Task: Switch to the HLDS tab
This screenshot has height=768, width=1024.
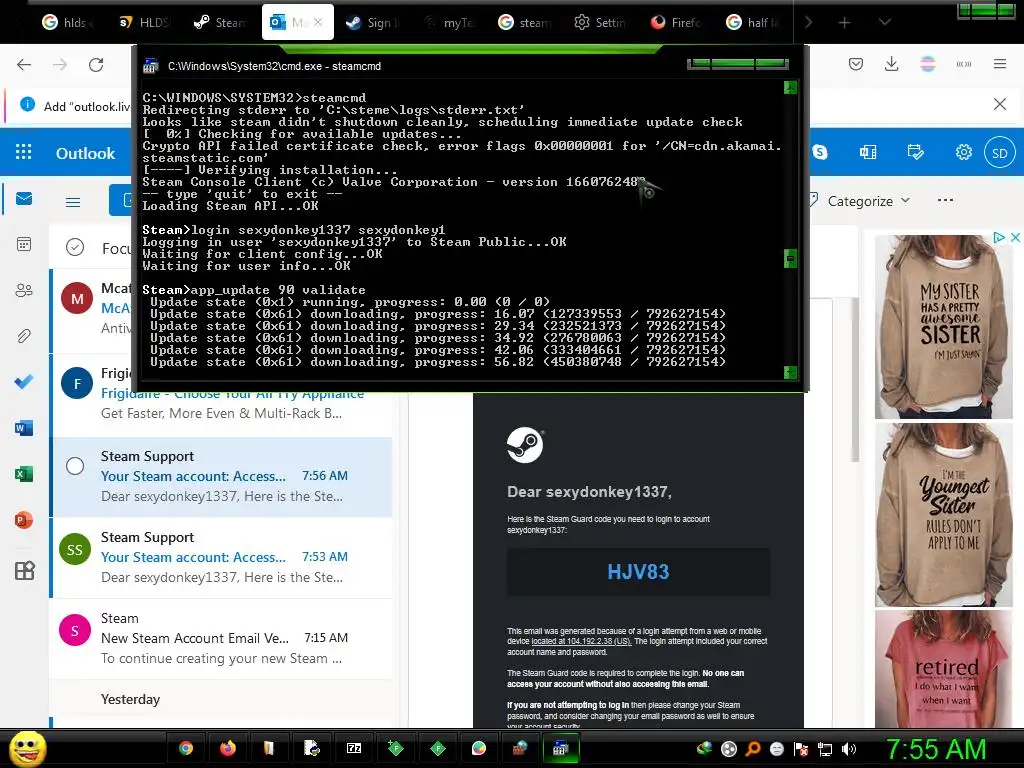Action: (x=144, y=22)
